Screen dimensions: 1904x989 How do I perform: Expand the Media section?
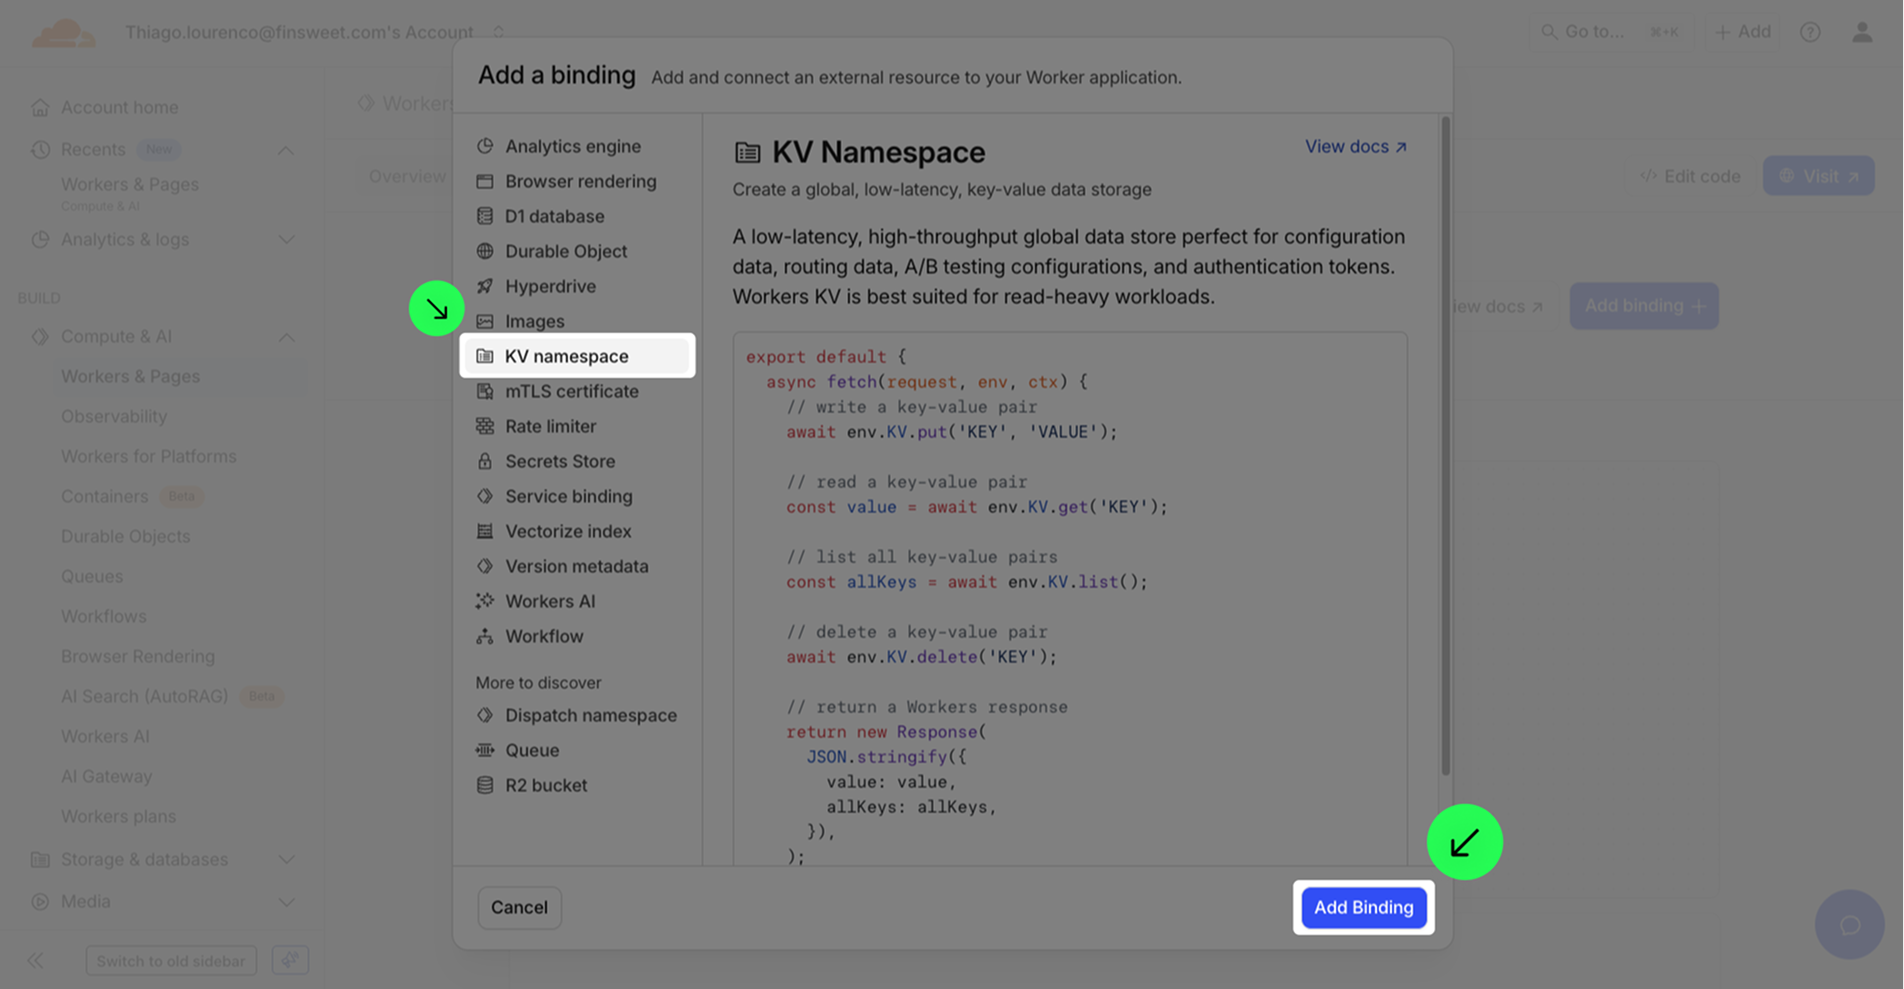pos(286,902)
